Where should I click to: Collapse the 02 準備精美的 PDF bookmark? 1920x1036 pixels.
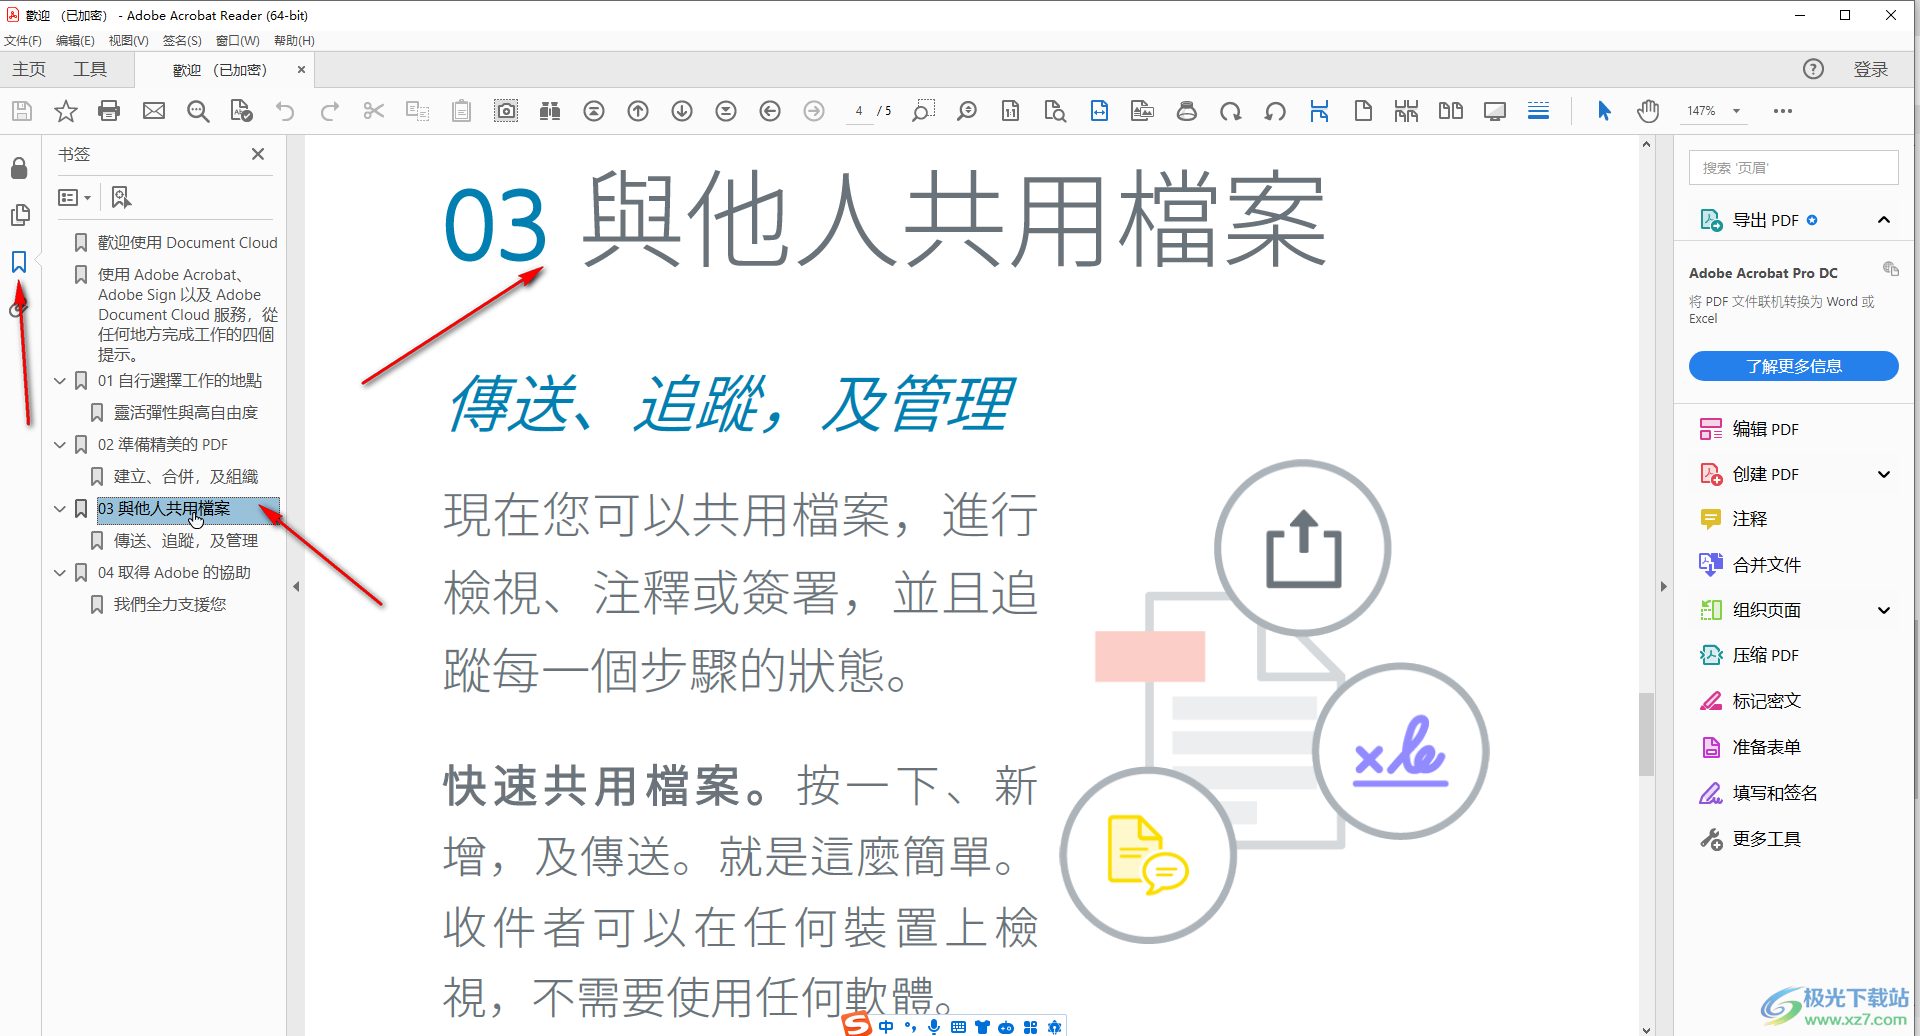coord(60,445)
